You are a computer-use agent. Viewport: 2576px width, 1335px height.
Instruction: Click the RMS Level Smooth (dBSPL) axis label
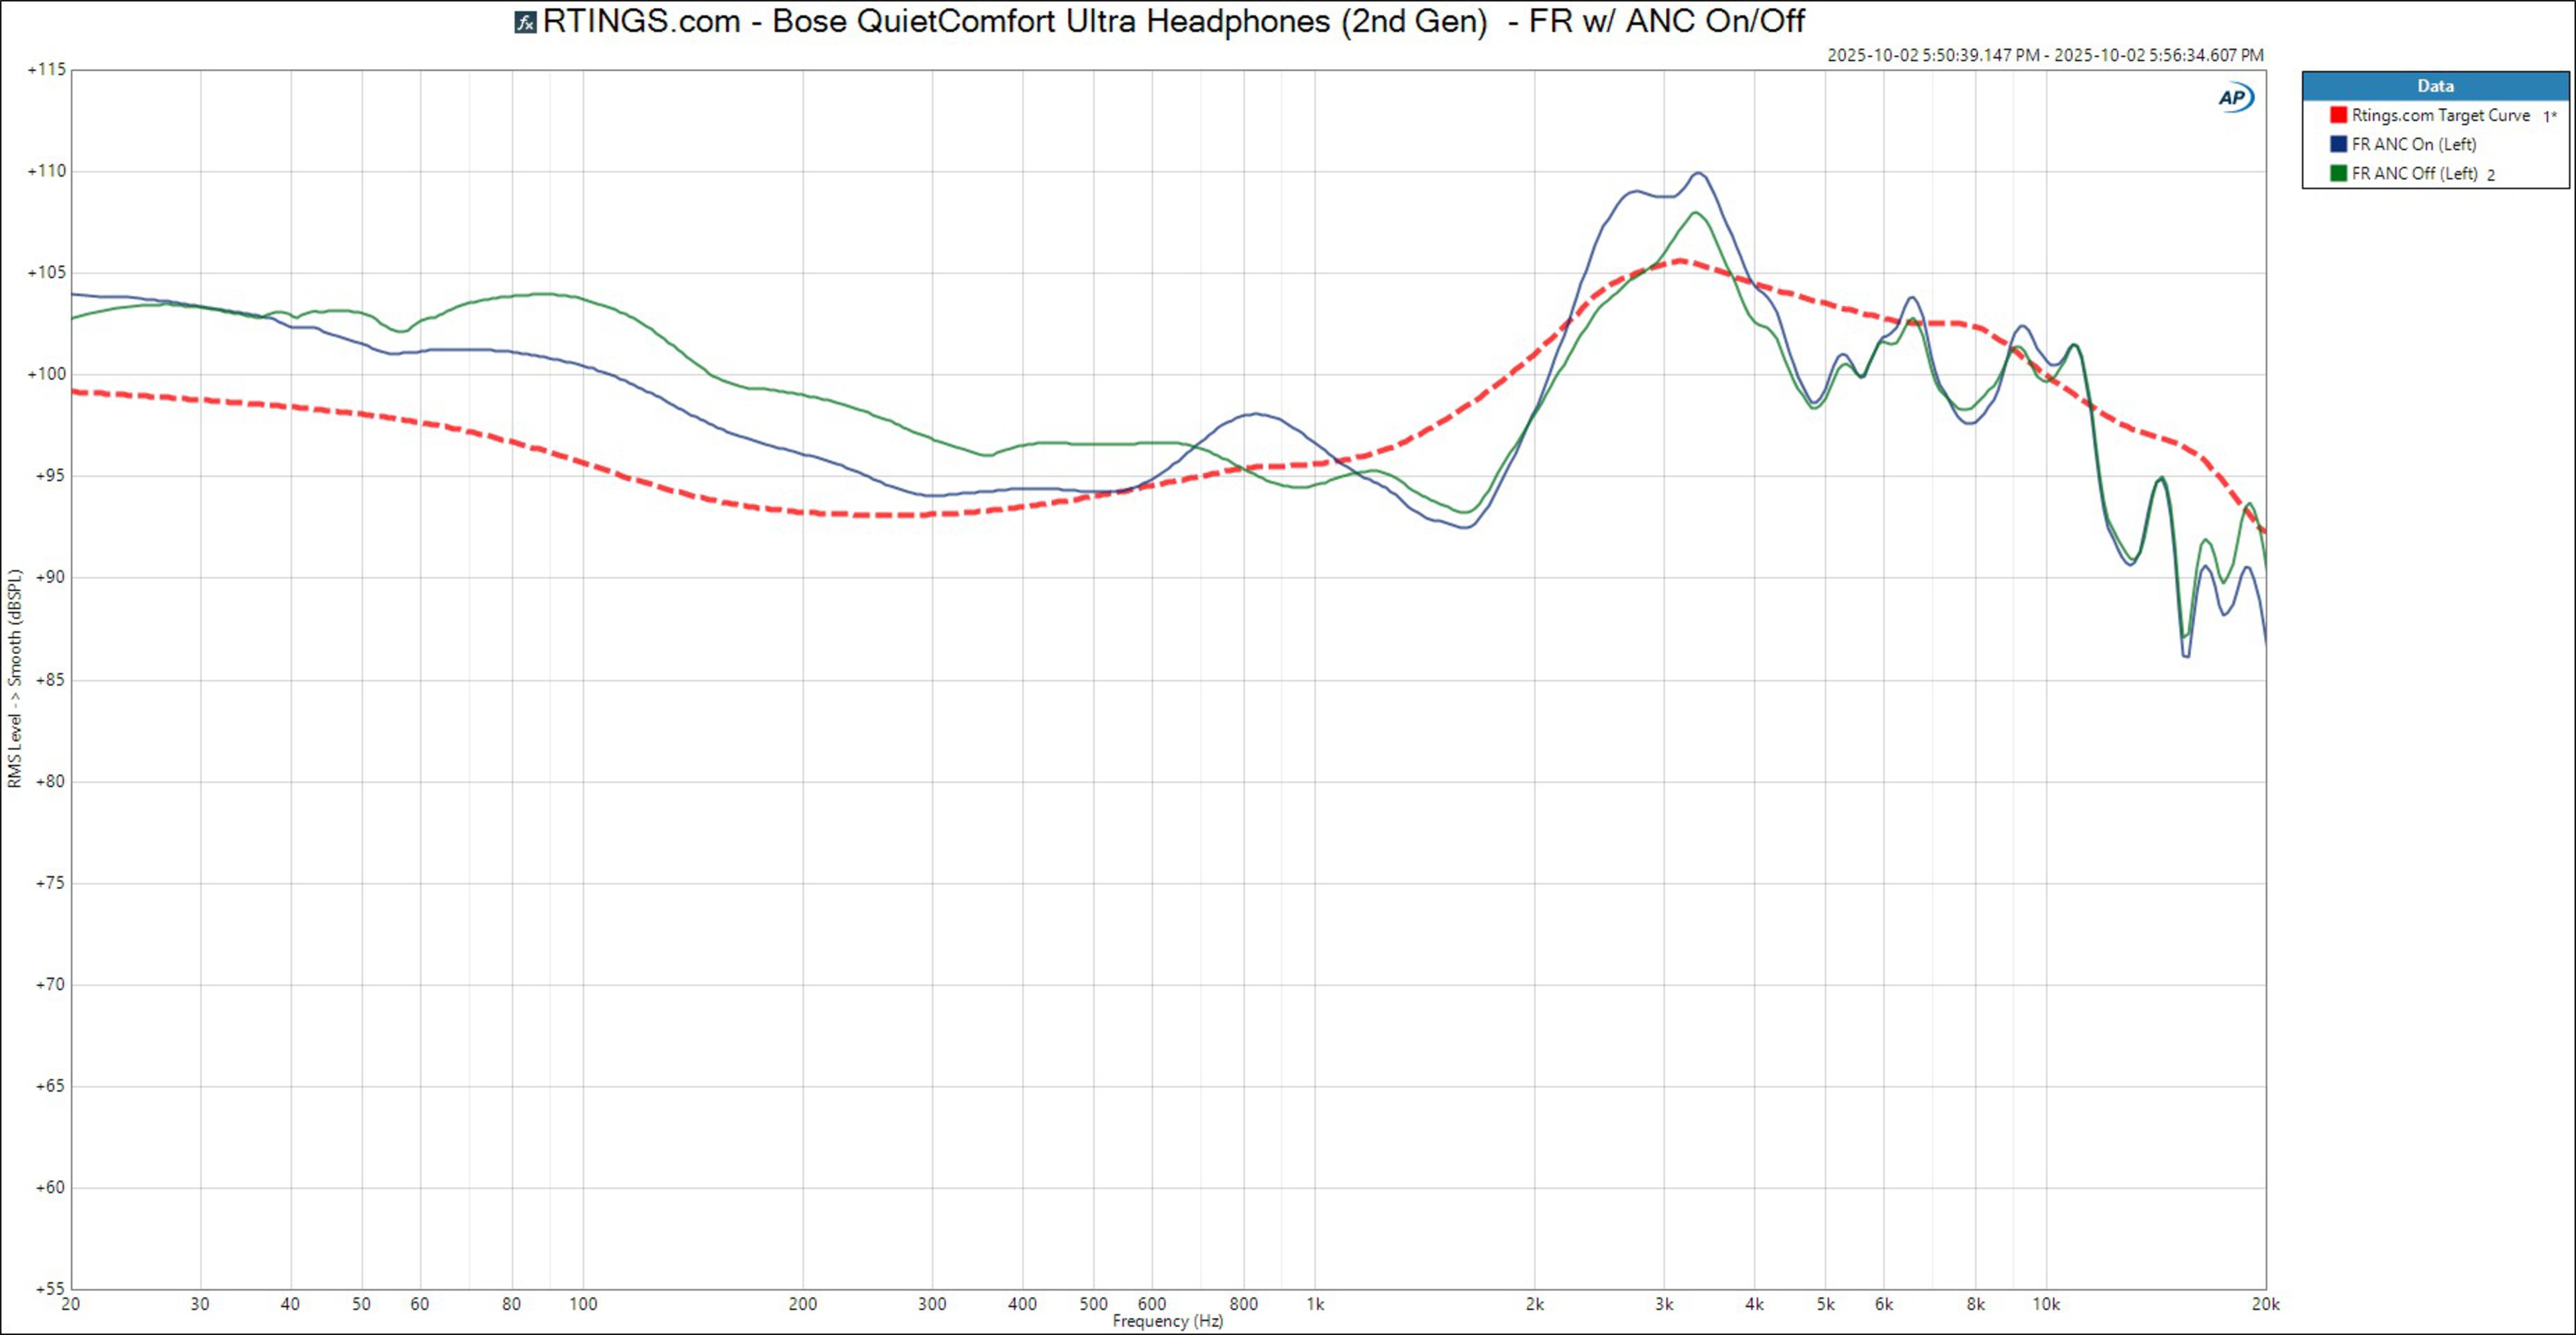(x=15, y=679)
